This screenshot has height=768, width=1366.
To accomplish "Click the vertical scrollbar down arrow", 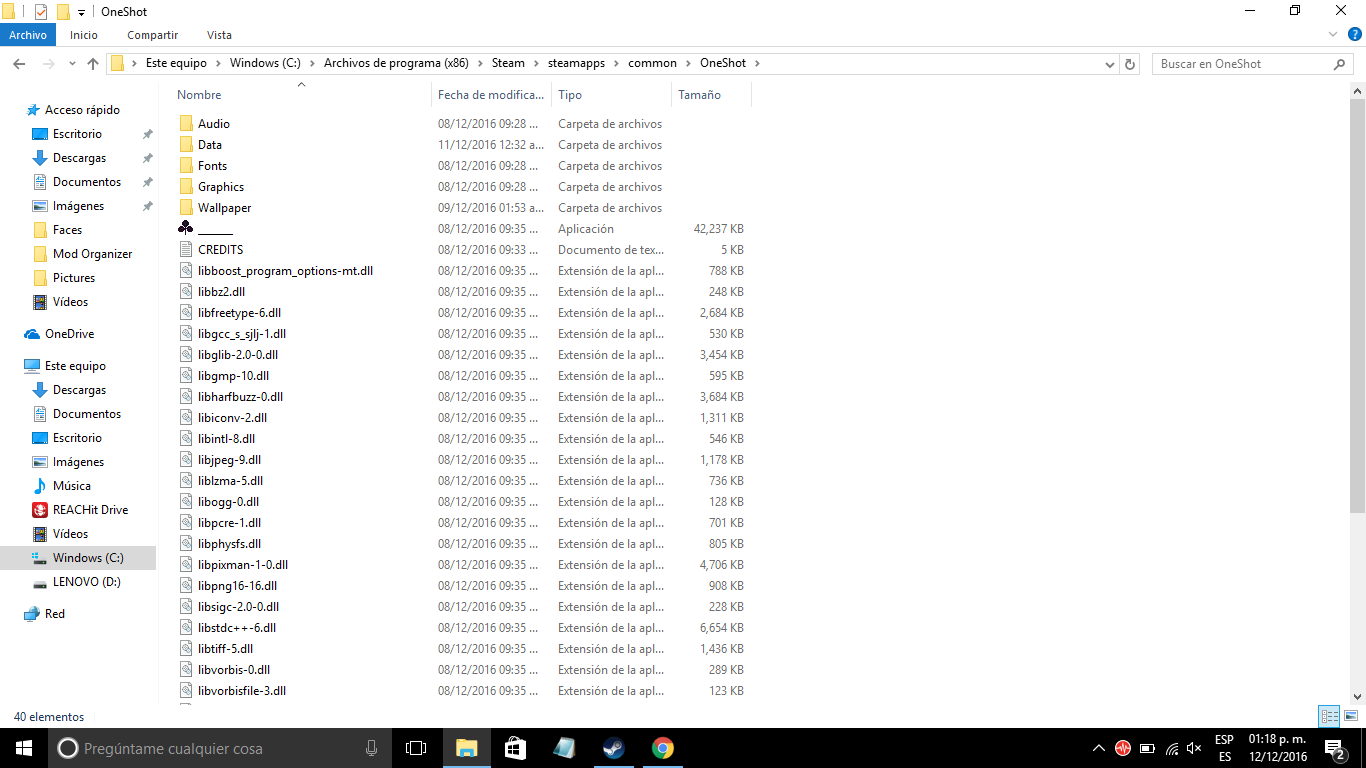I will pos(1358,696).
